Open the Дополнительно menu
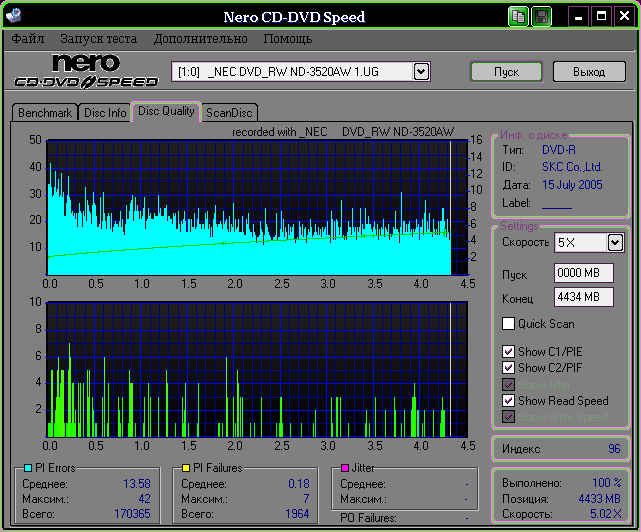The width and height of the screenshot is (641, 532). (x=200, y=39)
